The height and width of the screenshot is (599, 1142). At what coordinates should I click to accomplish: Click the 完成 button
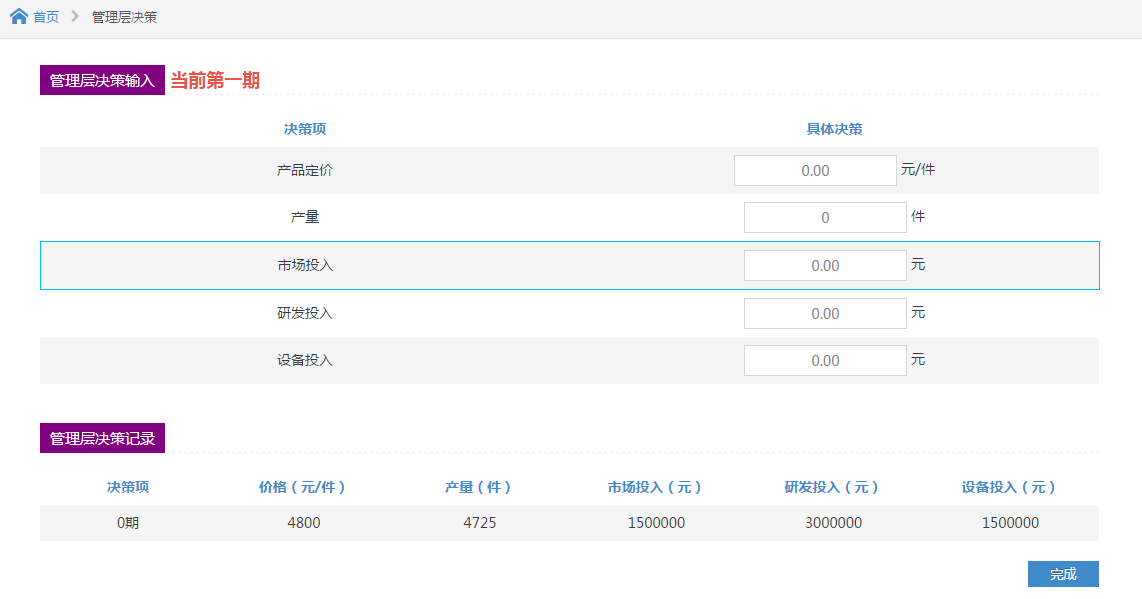click(x=1063, y=574)
